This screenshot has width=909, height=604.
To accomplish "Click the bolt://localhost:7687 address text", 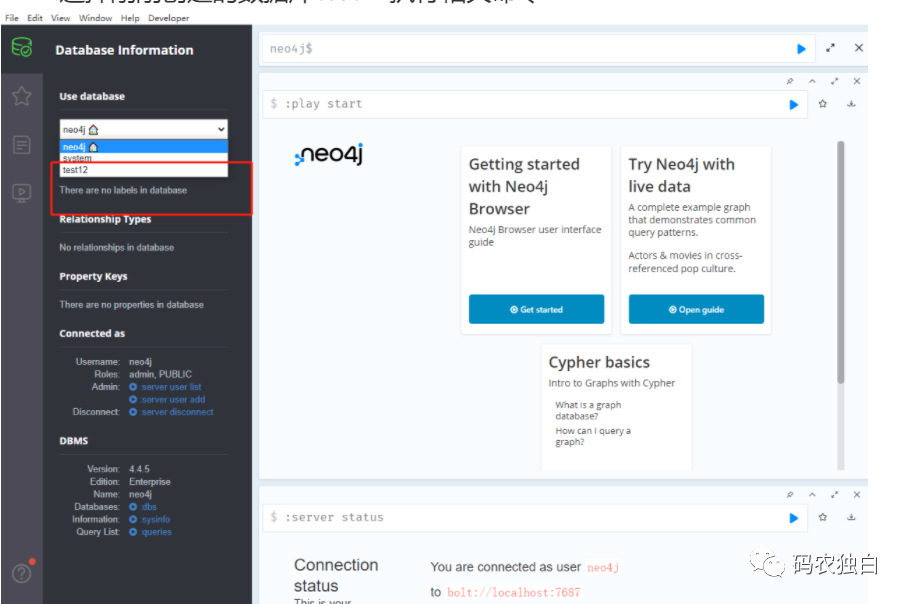I will [x=514, y=592].
